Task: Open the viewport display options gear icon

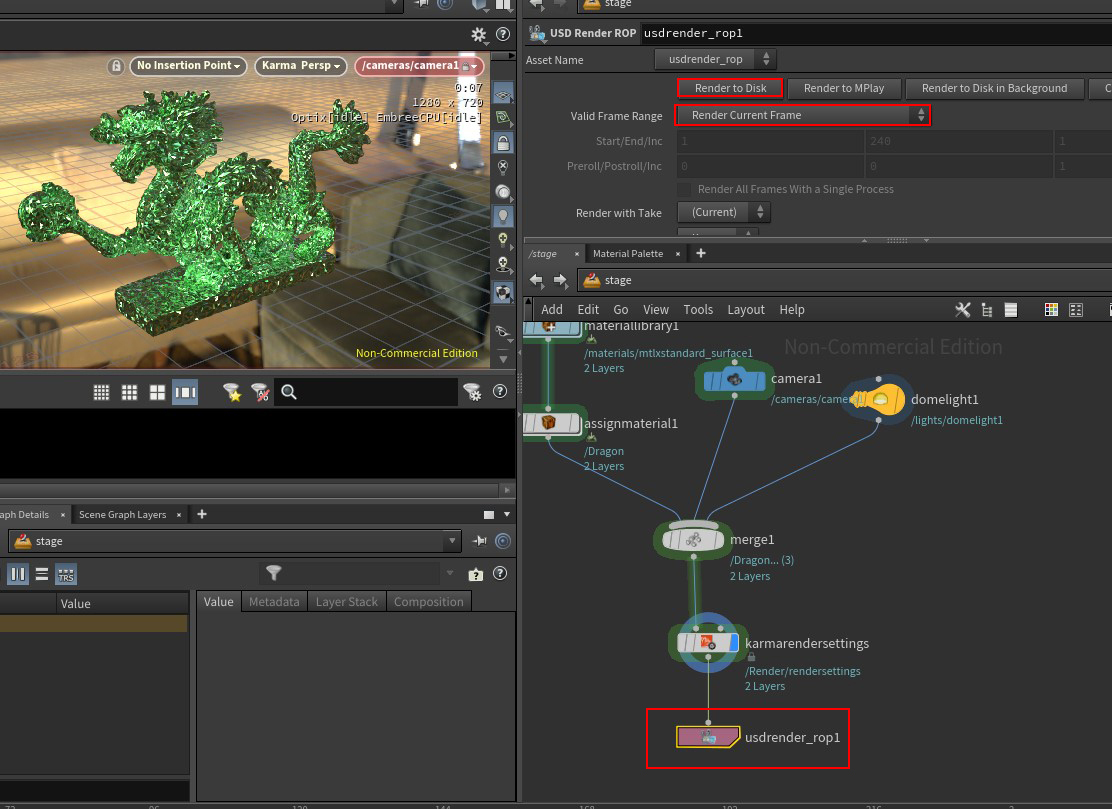Action: [478, 33]
